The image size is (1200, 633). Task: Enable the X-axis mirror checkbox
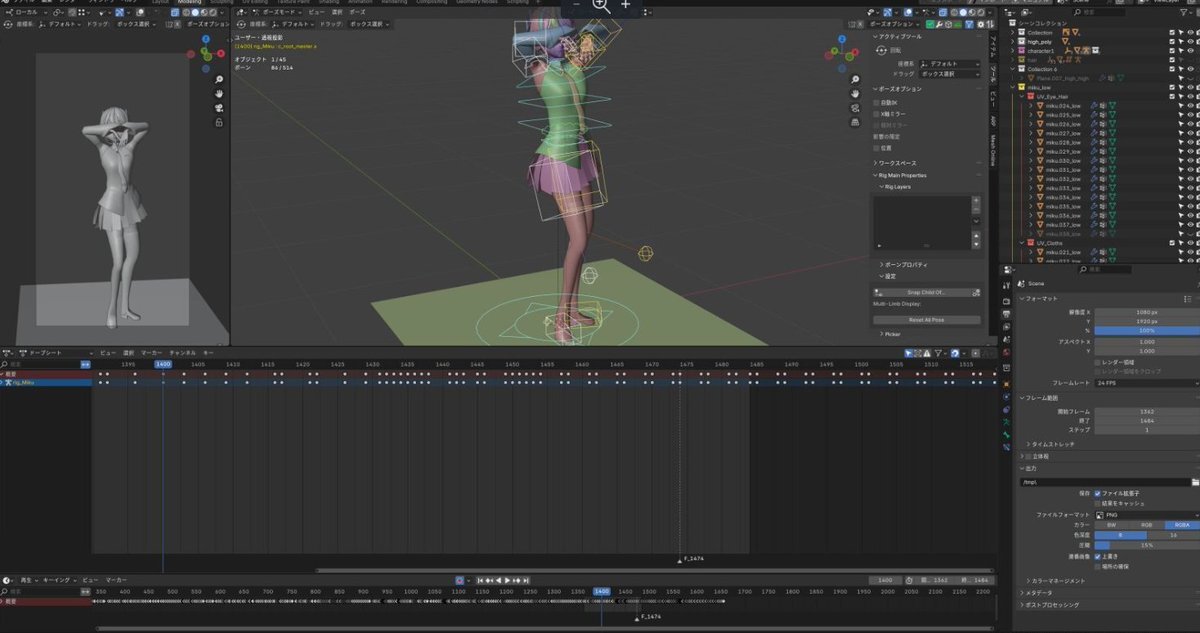coord(877,112)
